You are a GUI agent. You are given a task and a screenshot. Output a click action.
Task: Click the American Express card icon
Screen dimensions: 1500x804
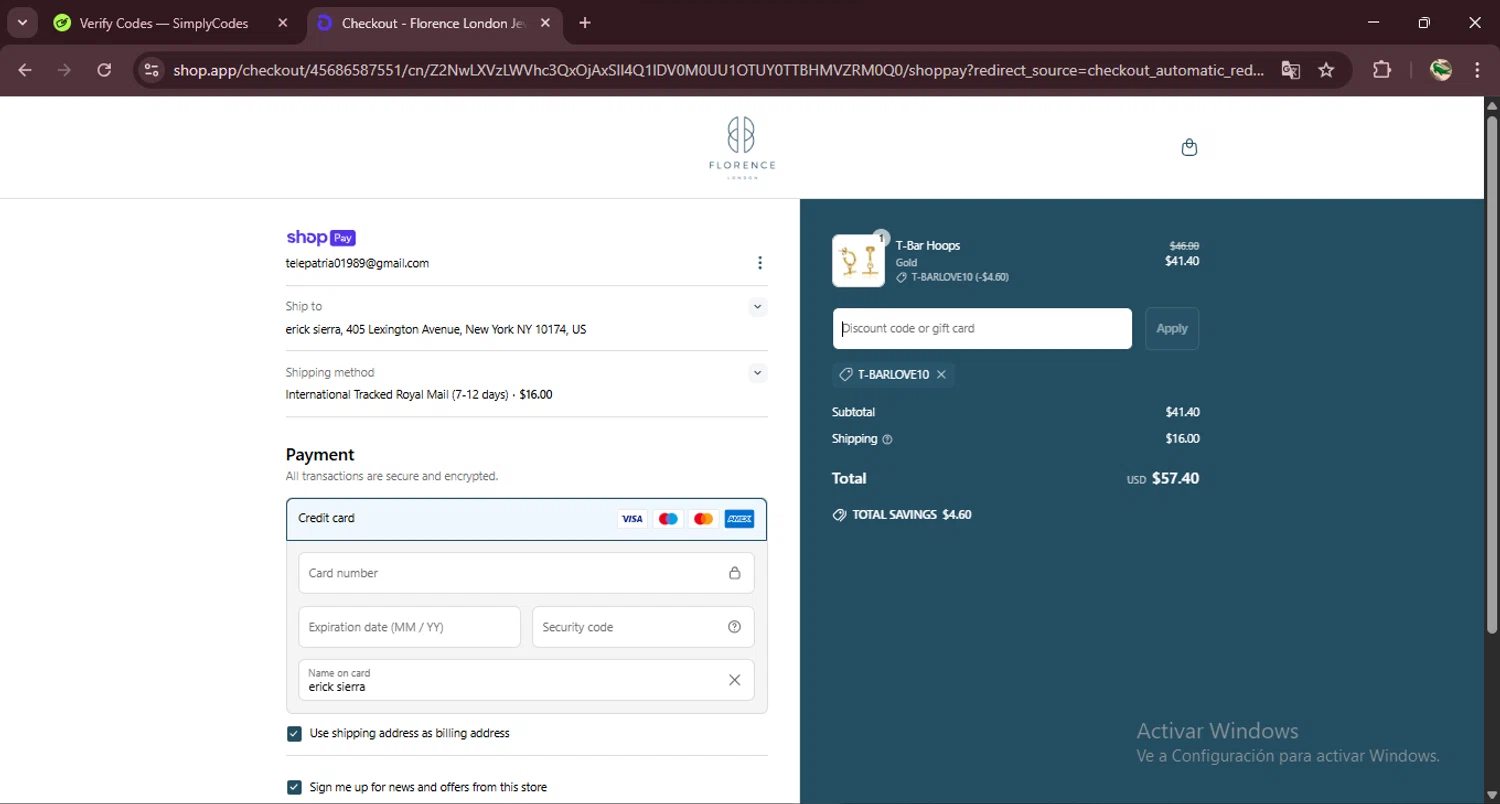click(739, 519)
